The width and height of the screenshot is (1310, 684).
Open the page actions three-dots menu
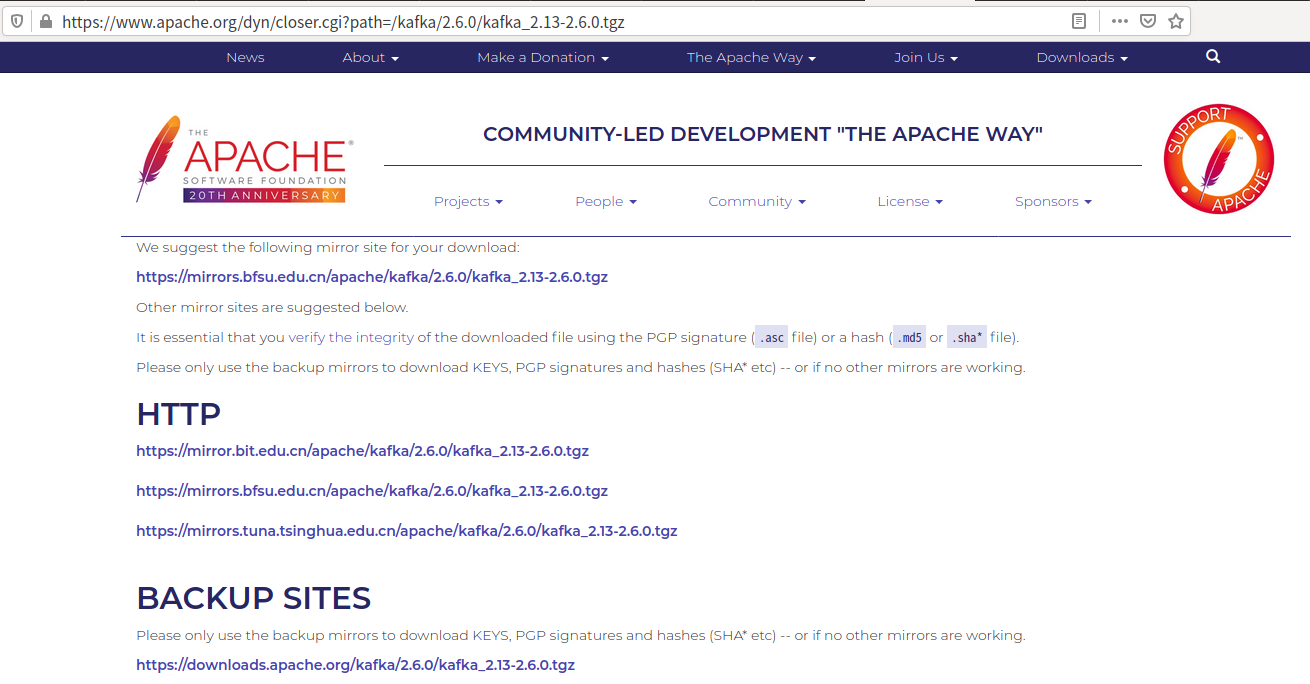pyautogui.click(x=1120, y=21)
